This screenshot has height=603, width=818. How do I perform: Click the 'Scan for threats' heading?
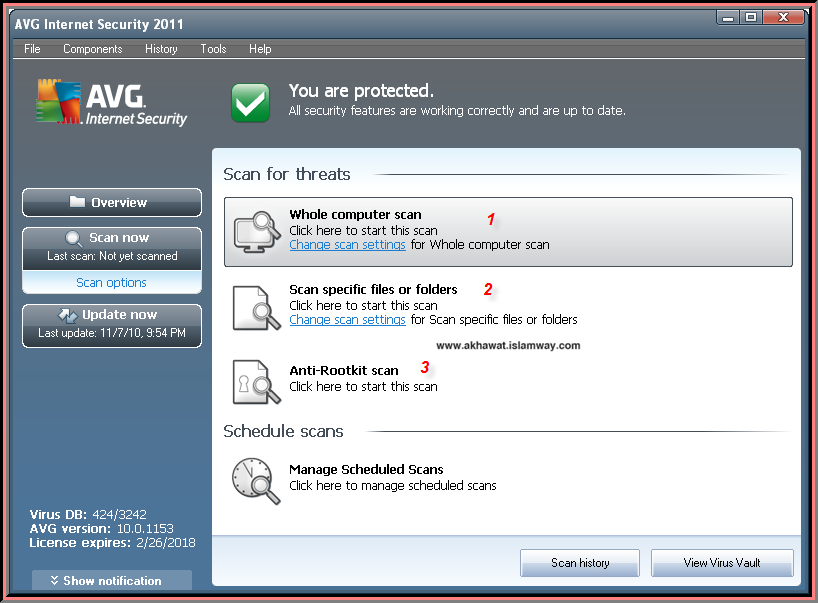coord(287,174)
